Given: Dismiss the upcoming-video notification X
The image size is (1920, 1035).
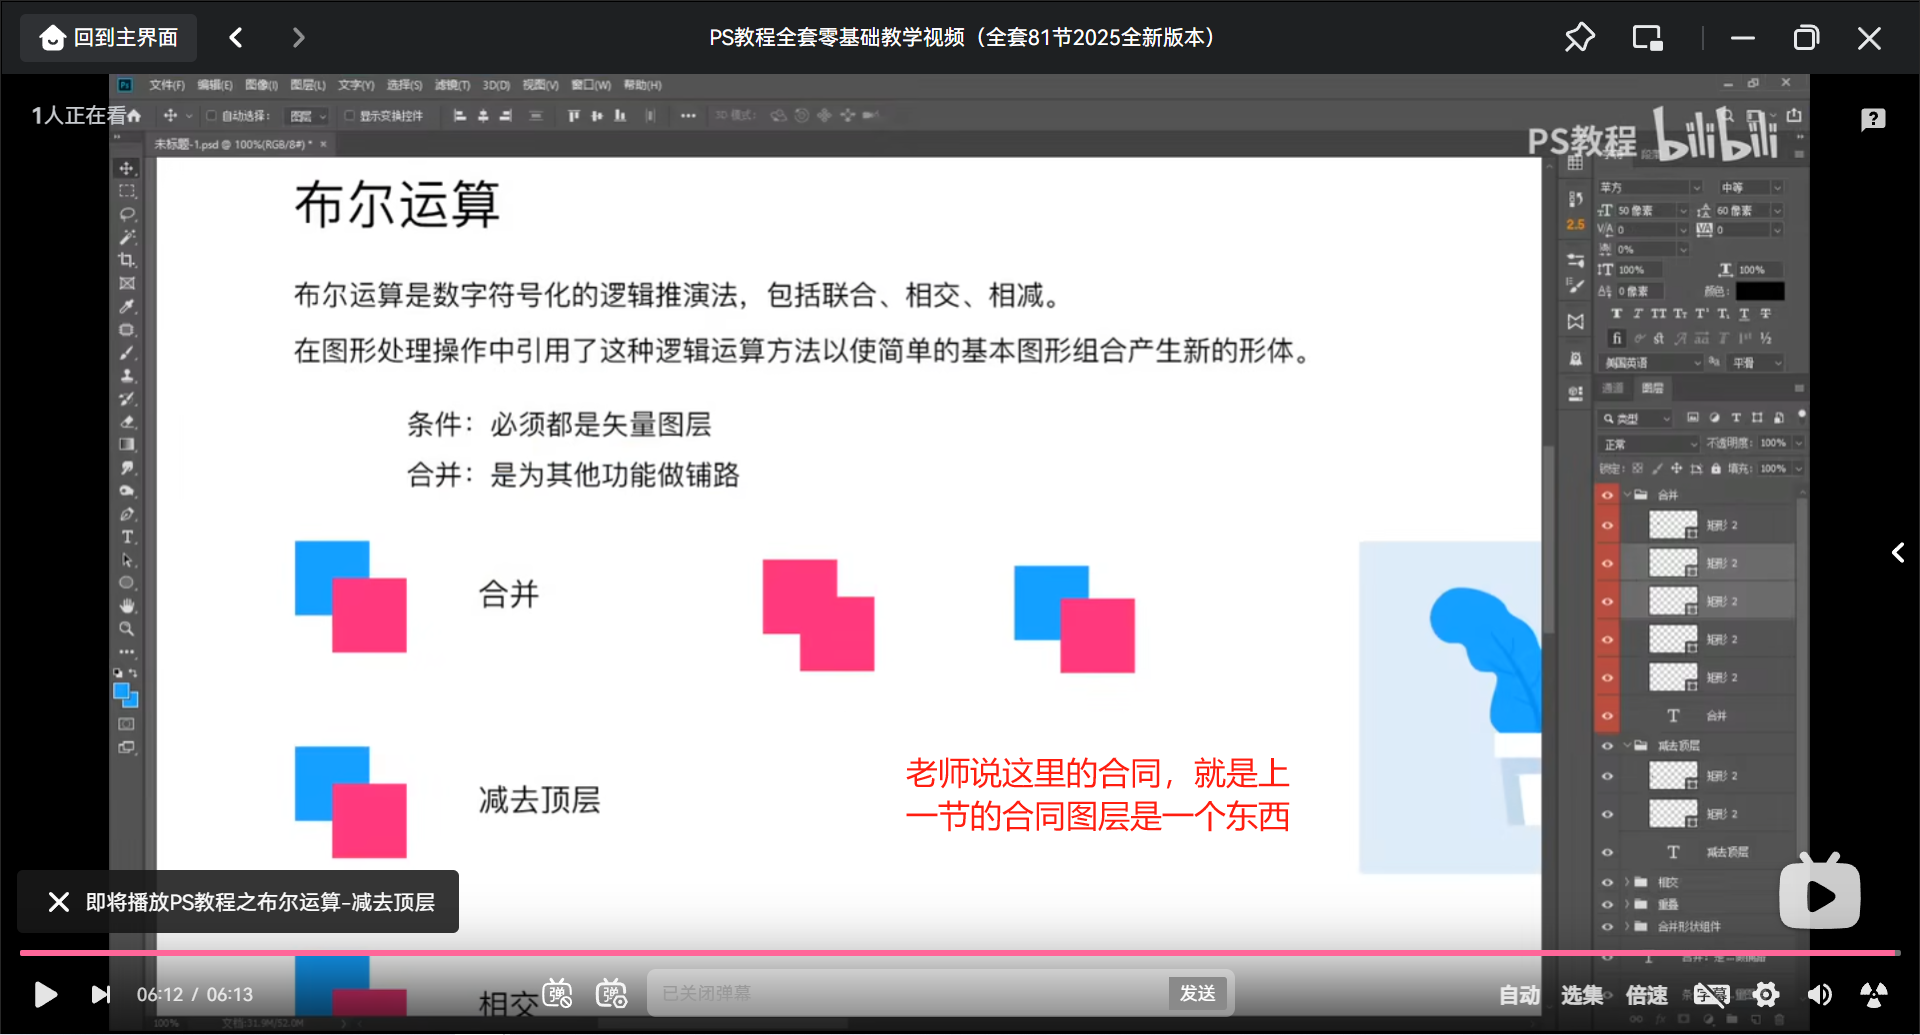Looking at the screenshot, I should coord(59,902).
